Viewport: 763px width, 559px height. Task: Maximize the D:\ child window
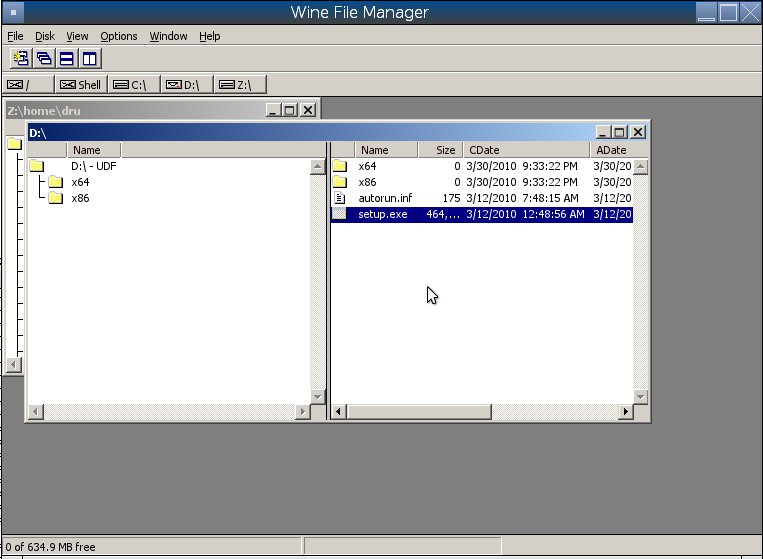pos(619,132)
